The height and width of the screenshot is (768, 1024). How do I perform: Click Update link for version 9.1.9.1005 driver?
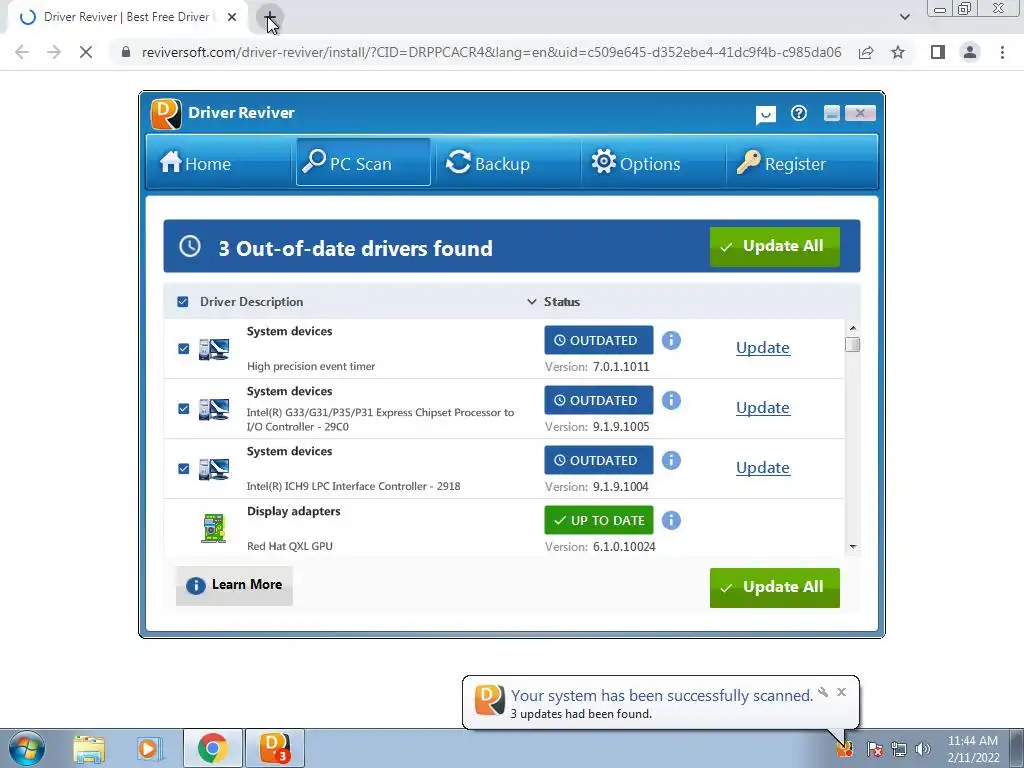pyautogui.click(x=763, y=408)
